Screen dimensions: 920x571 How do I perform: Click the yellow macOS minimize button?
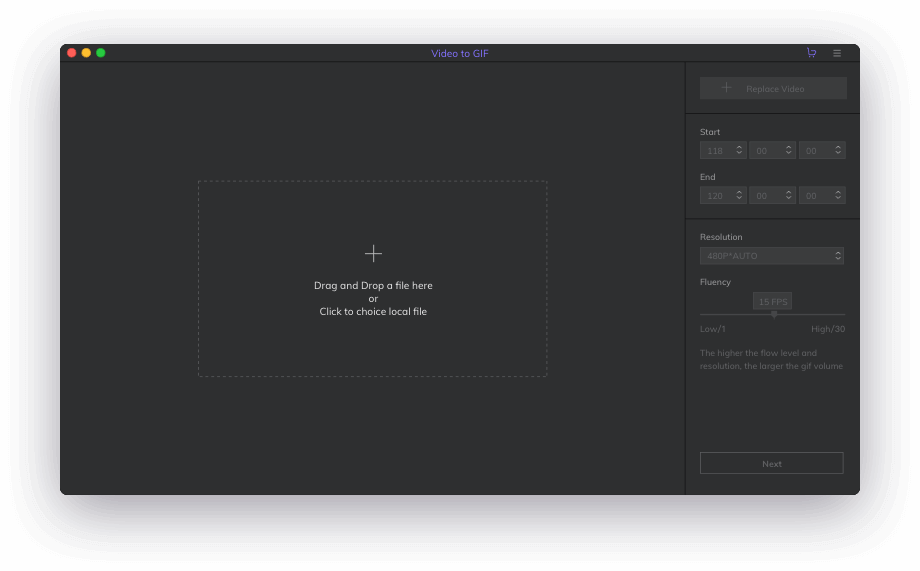pyautogui.click(x=86, y=53)
